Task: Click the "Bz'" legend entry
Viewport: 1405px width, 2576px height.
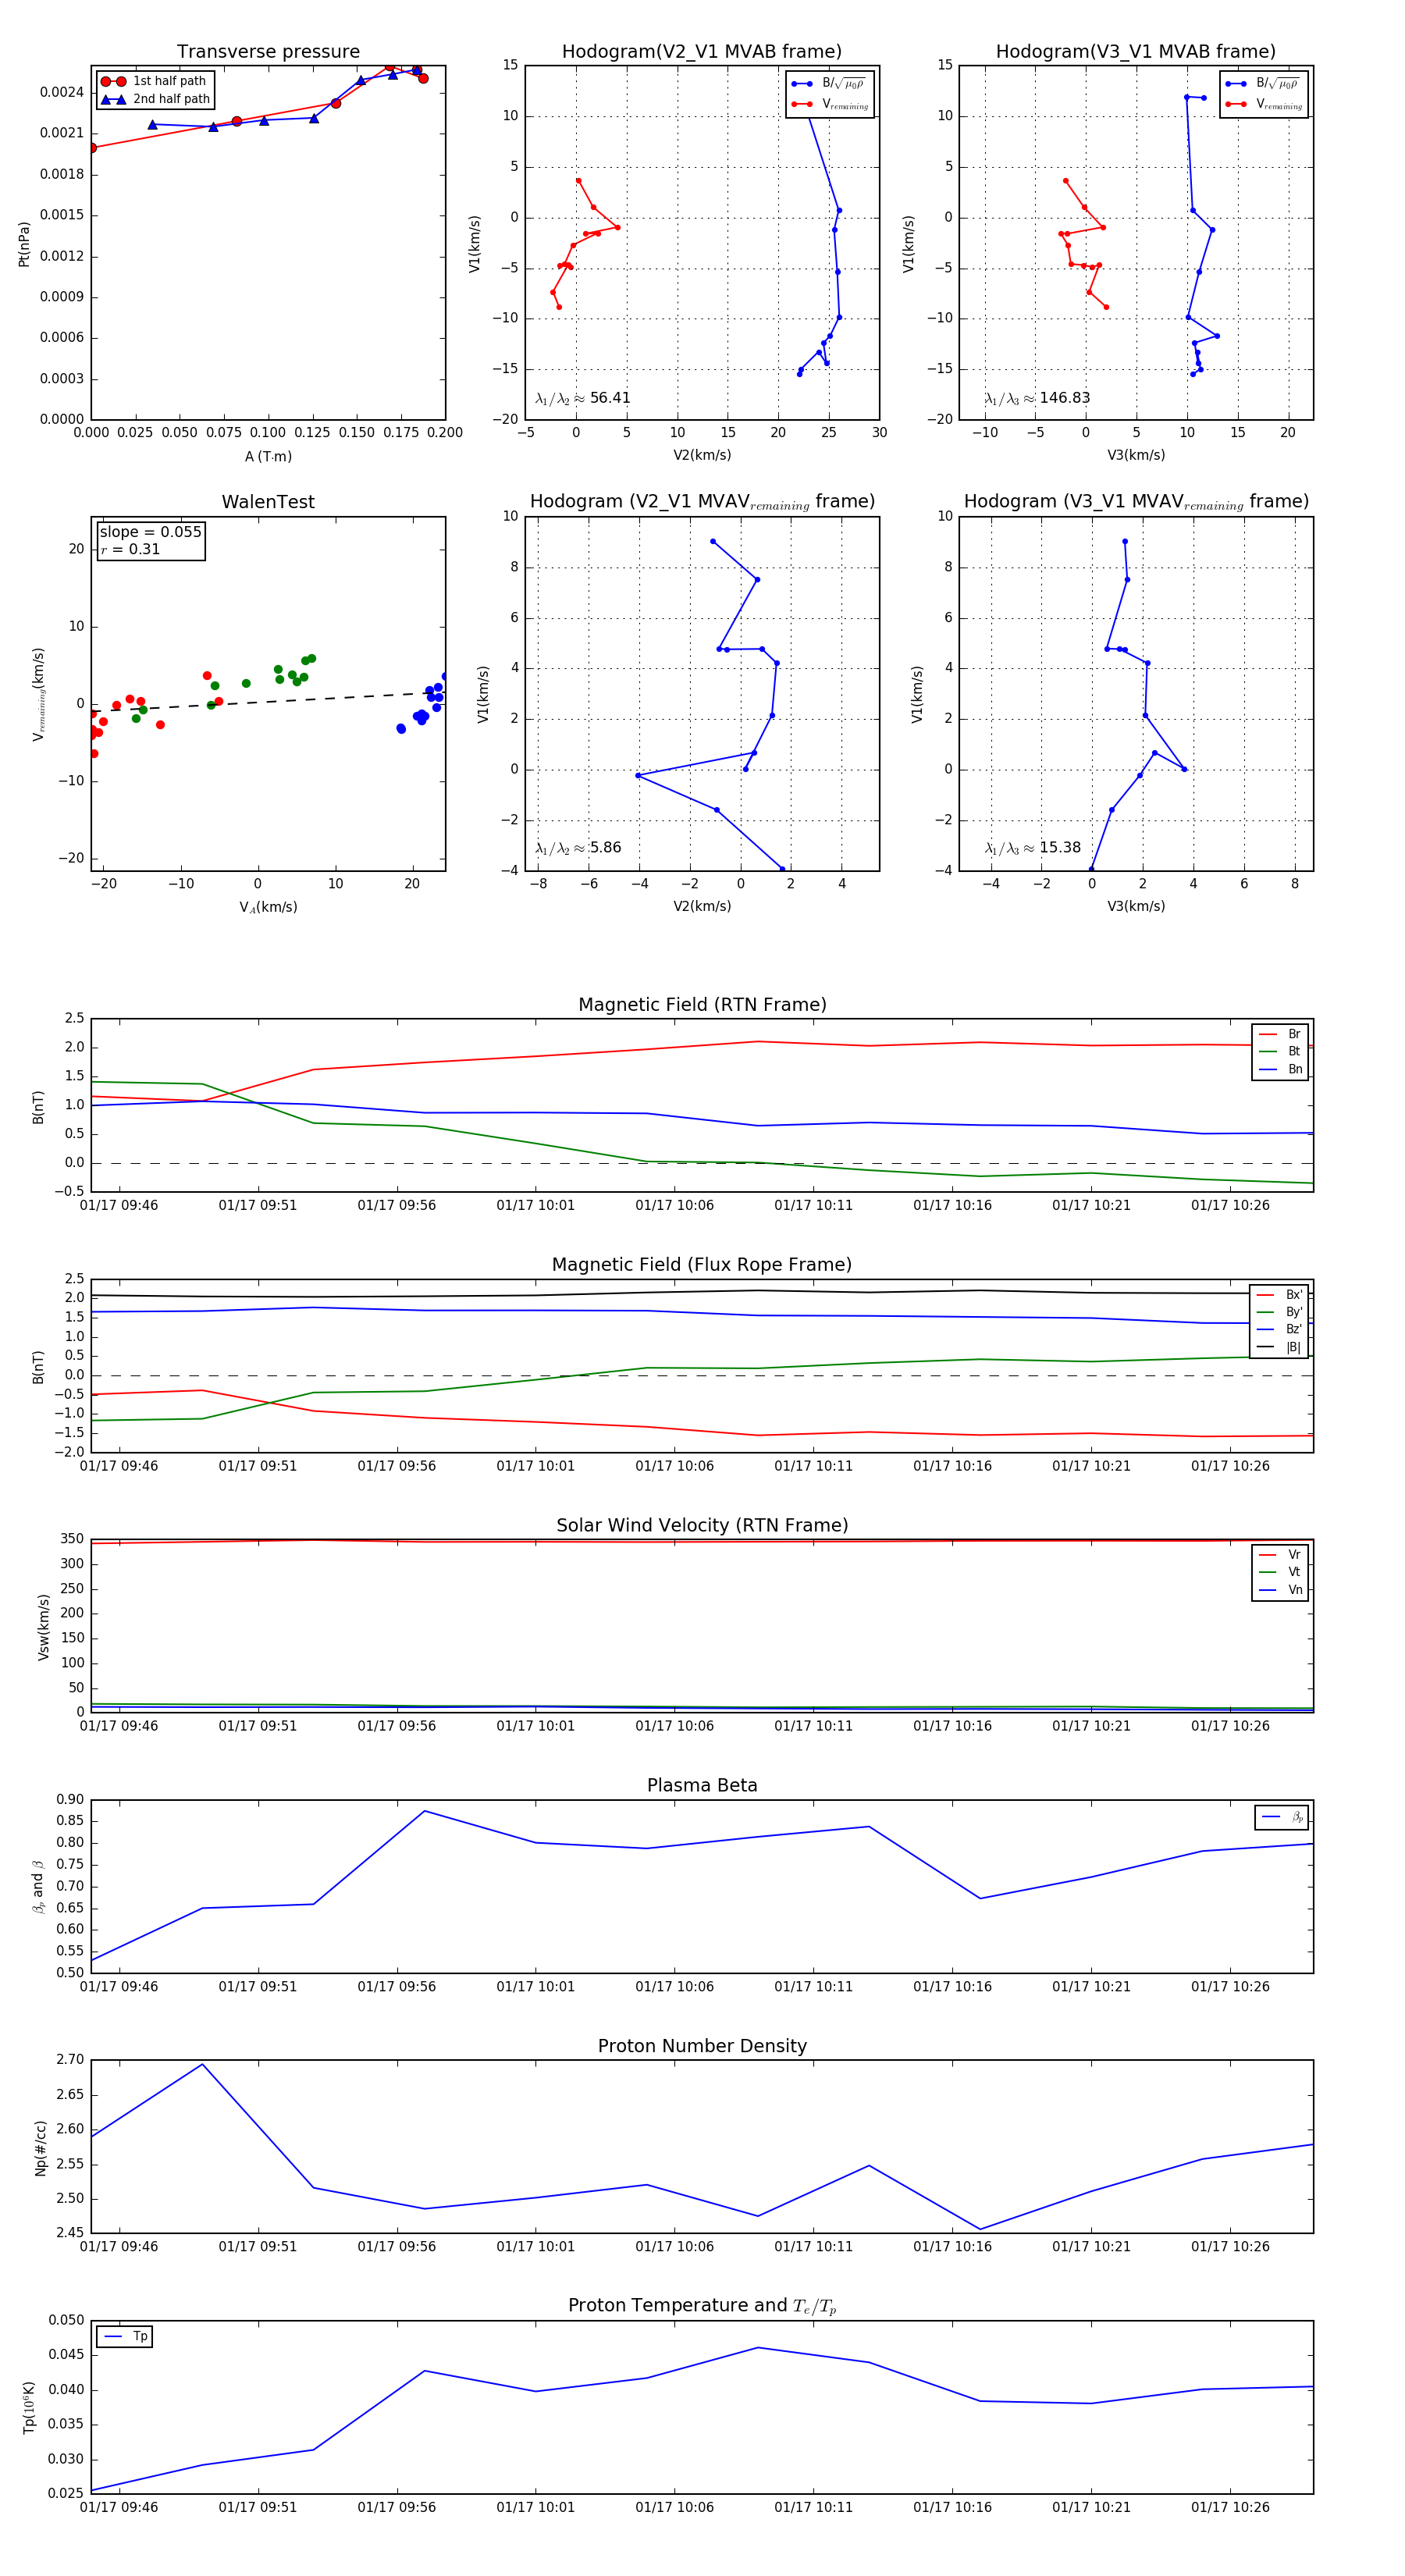Action: 1280,1329
